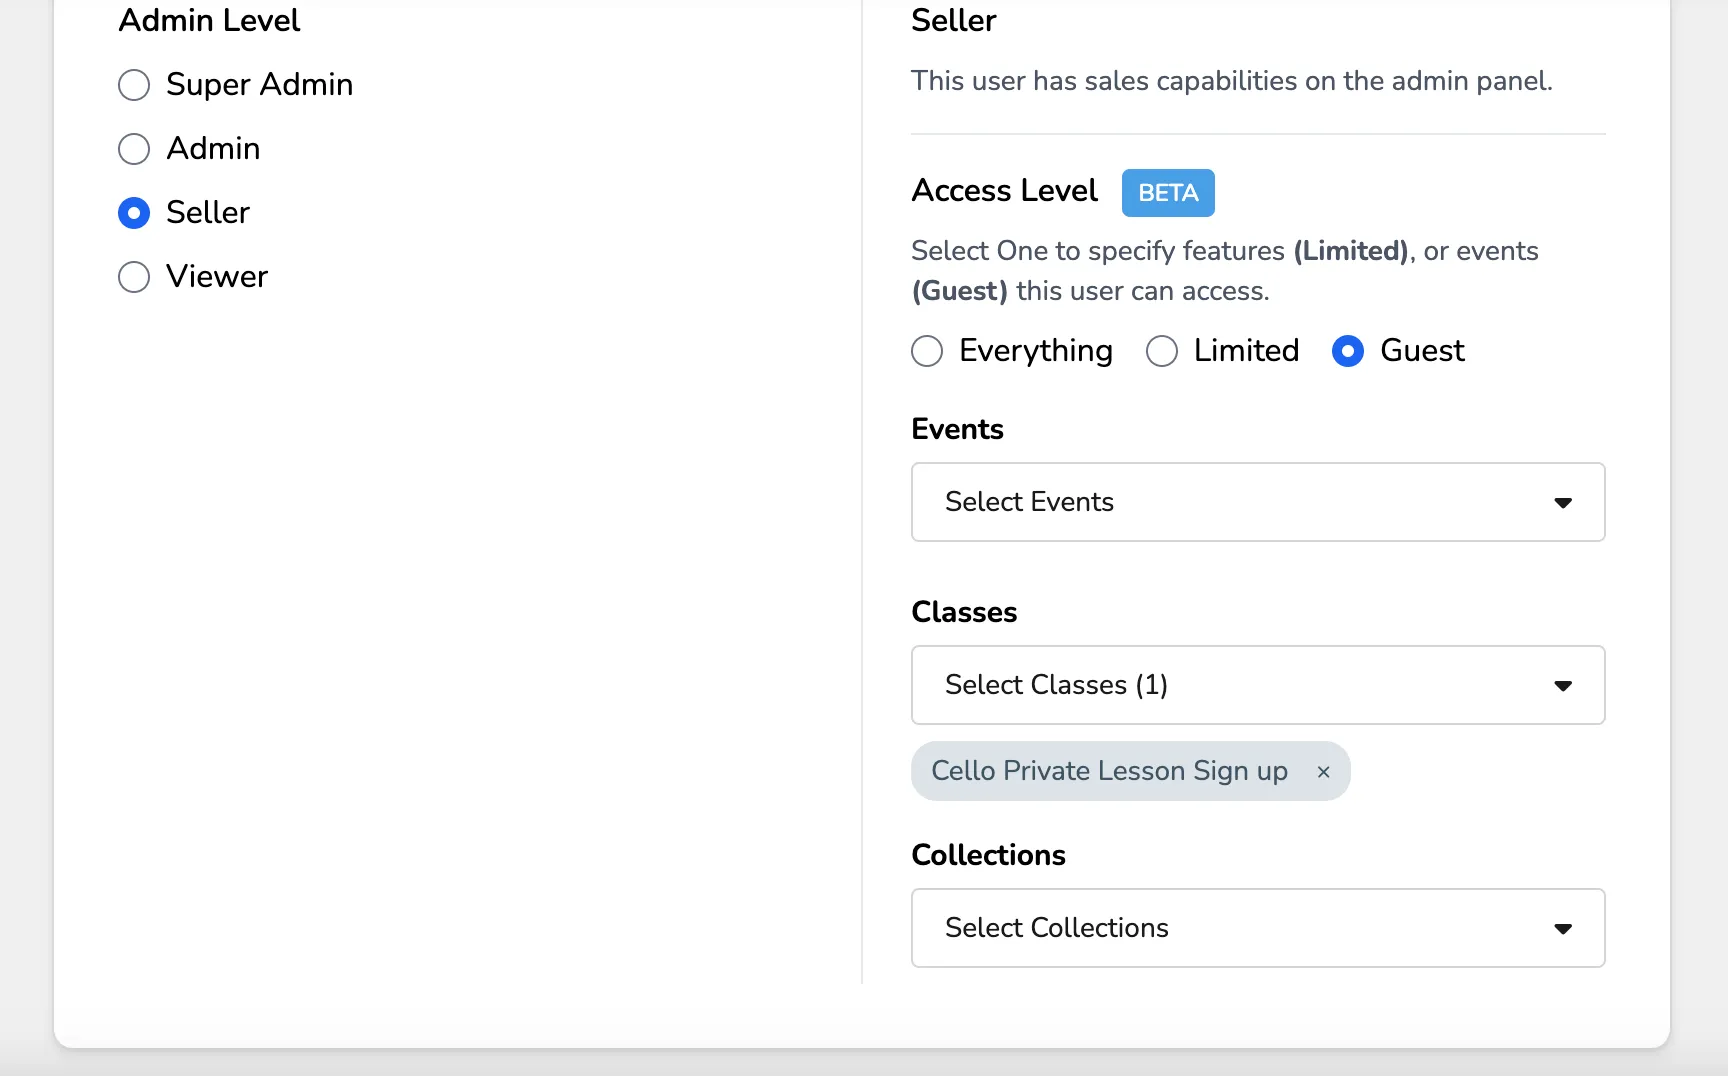Screen dimensions: 1728x1076
Task: Click the BETA badge
Action: pos(1168,193)
